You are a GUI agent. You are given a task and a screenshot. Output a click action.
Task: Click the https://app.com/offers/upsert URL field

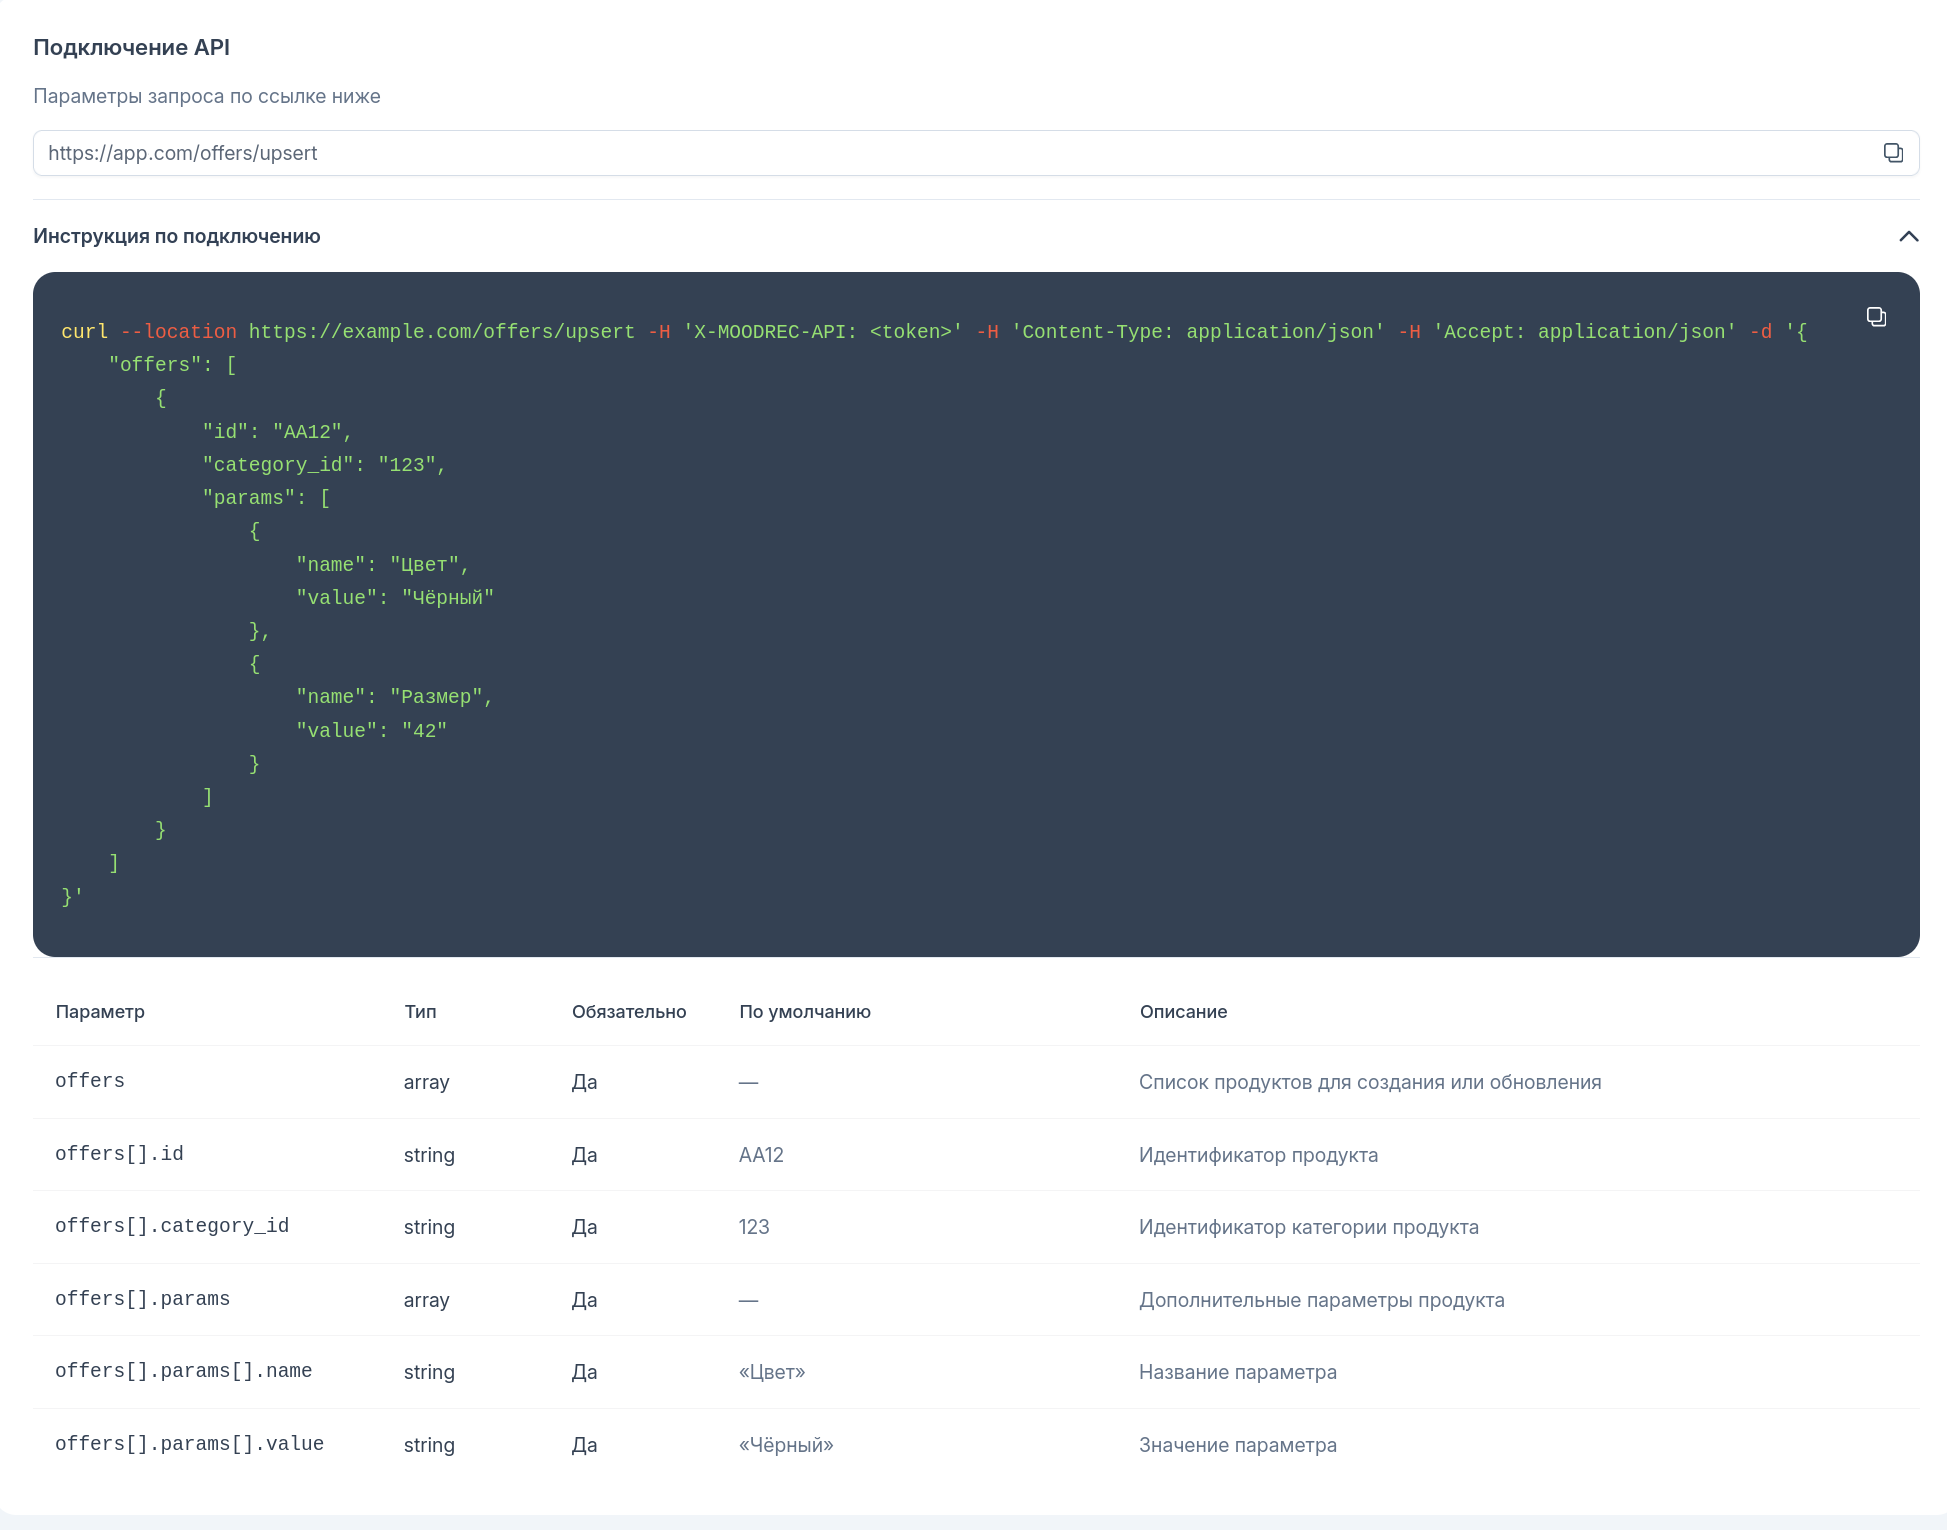[x=975, y=153]
